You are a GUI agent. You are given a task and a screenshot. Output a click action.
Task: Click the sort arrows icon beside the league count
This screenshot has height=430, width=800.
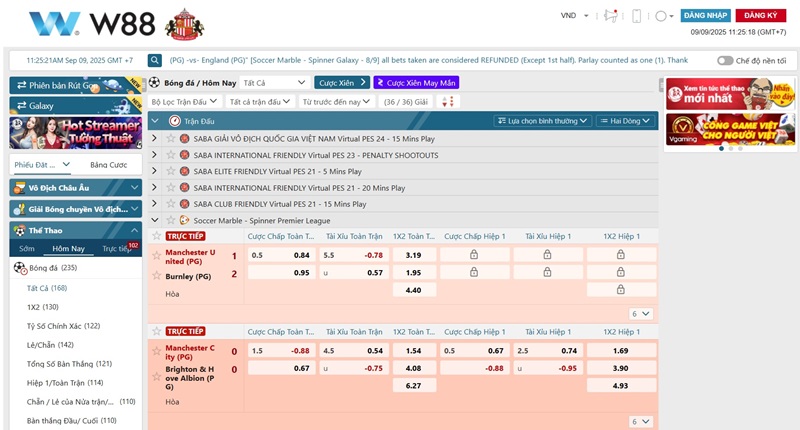[447, 102]
